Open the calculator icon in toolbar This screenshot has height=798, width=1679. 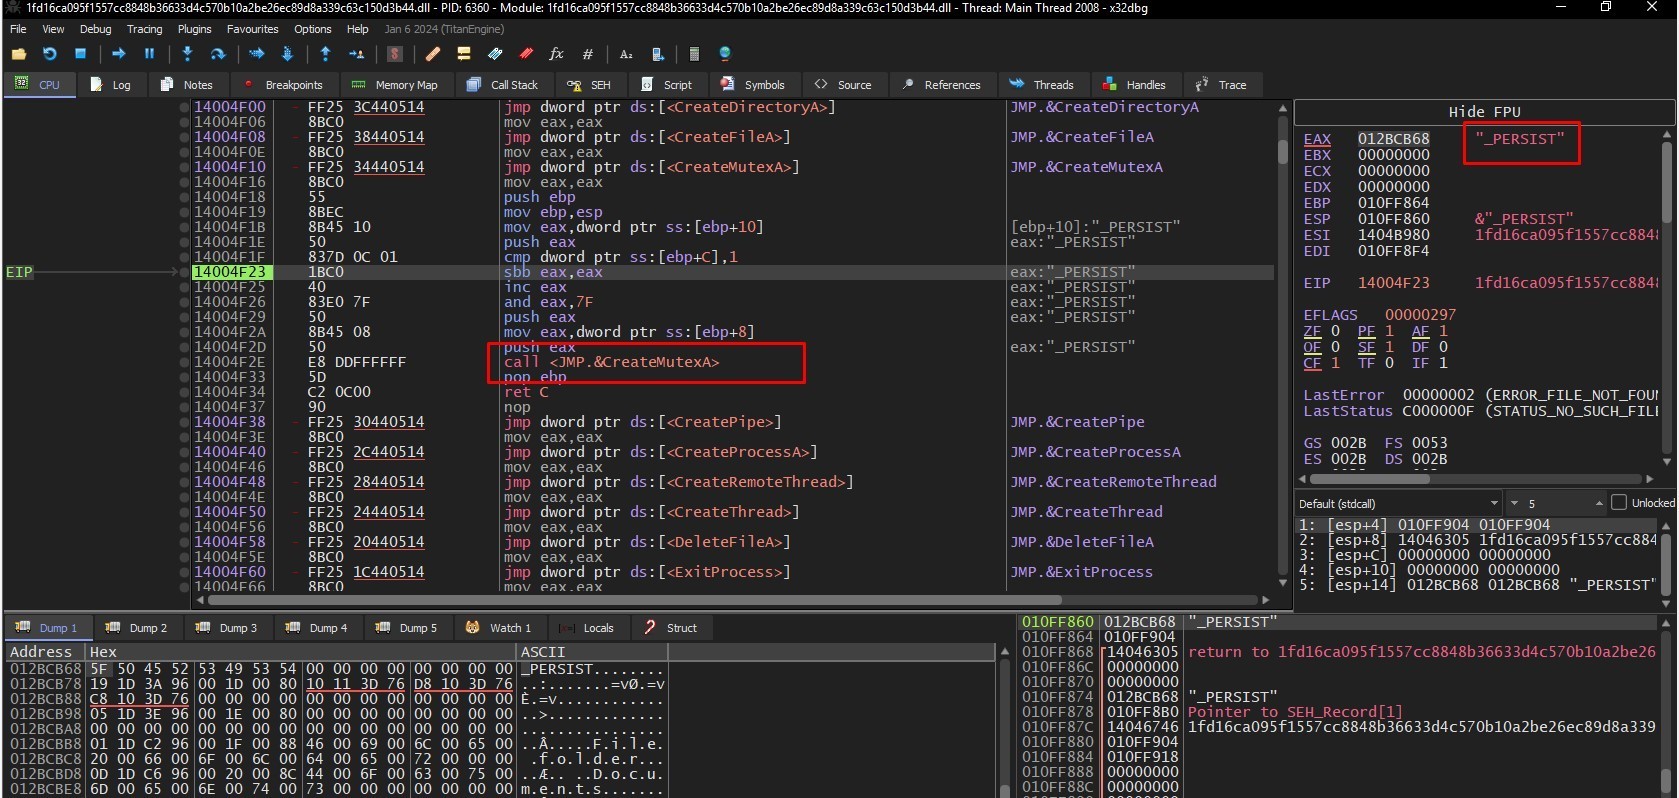[x=694, y=54]
